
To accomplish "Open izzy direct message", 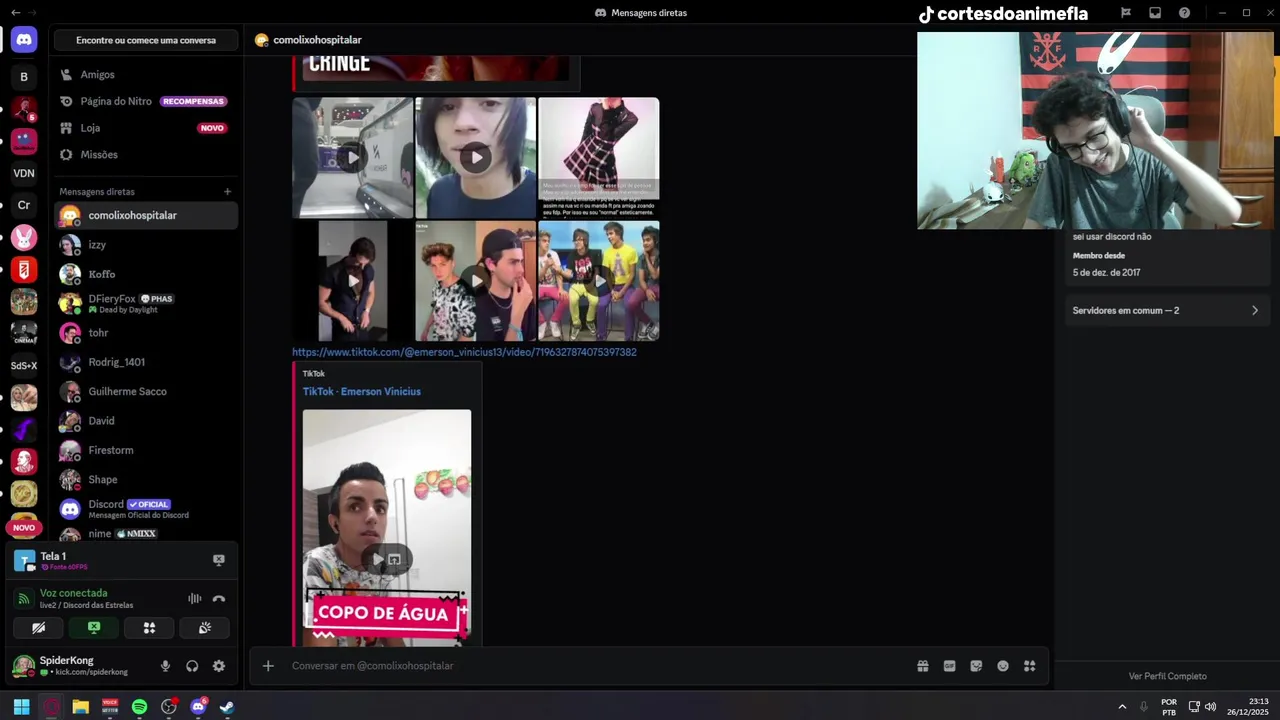I will click(147, 245).
